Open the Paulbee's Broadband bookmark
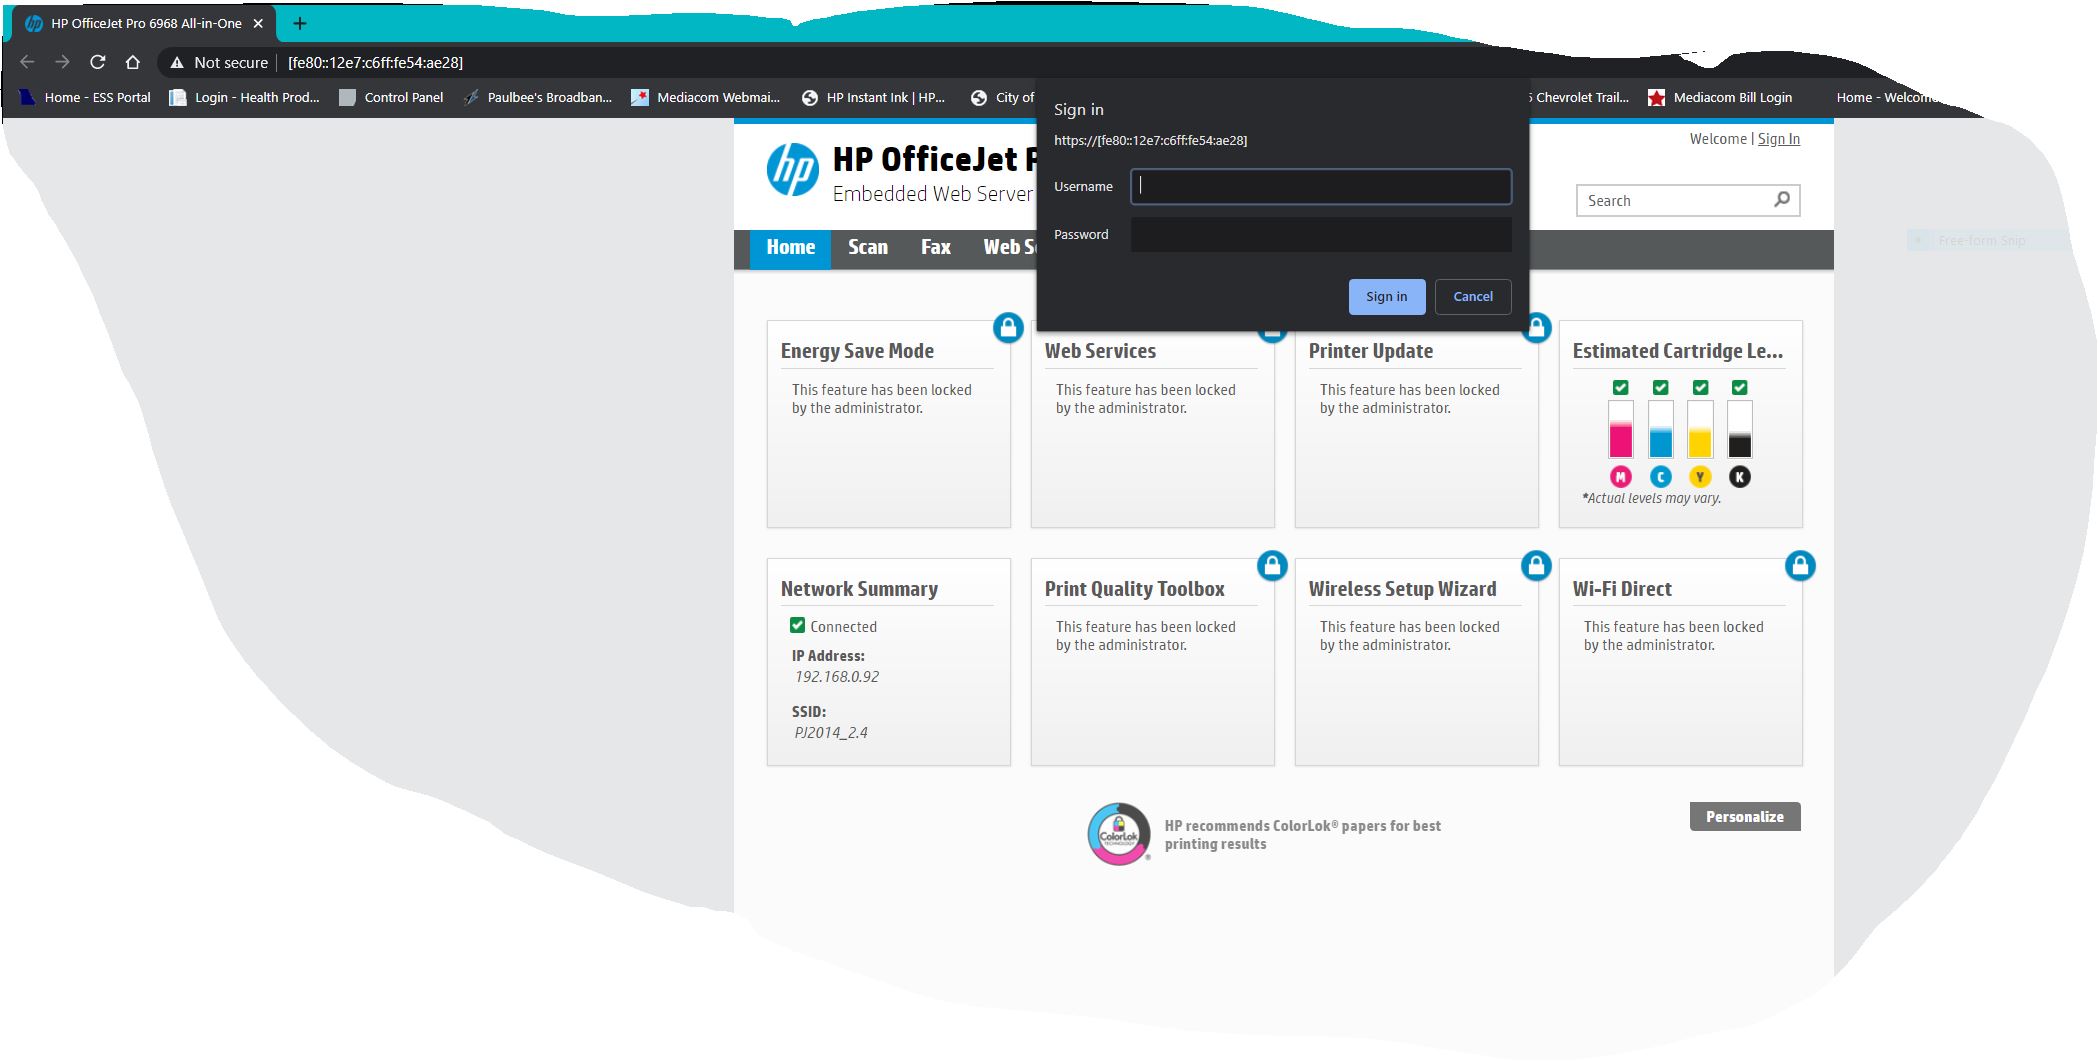Image resolution: width=2098 pixels, height=1061 pixels. [x=537, y=97]
